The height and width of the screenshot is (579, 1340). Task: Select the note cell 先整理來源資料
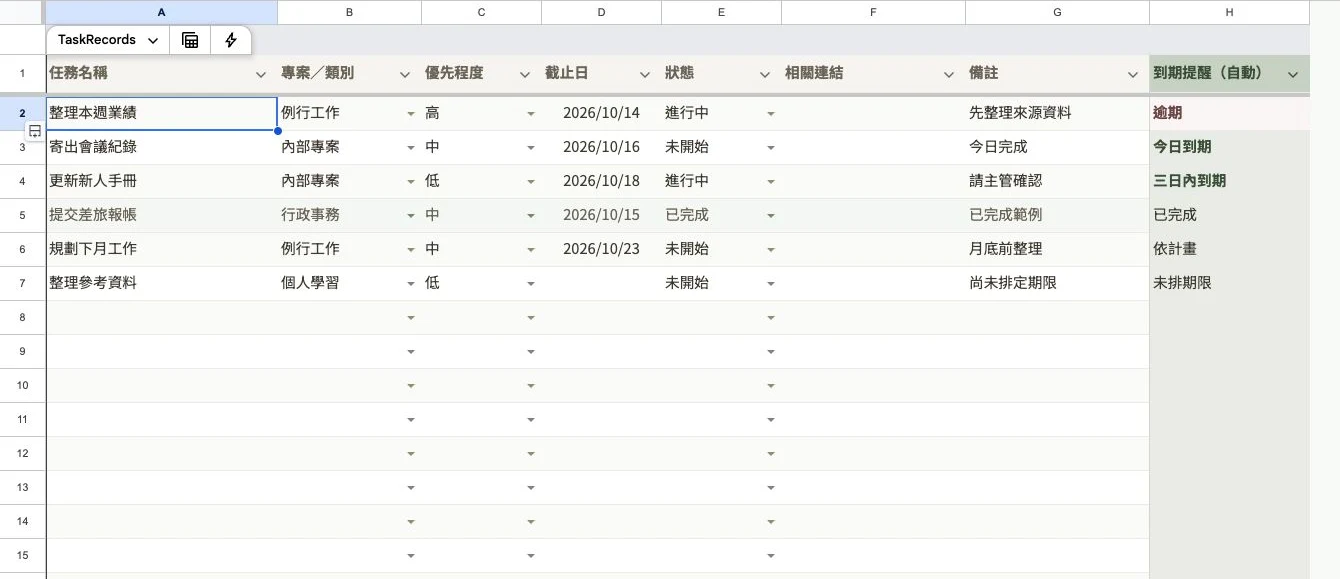pos(1057,113)
